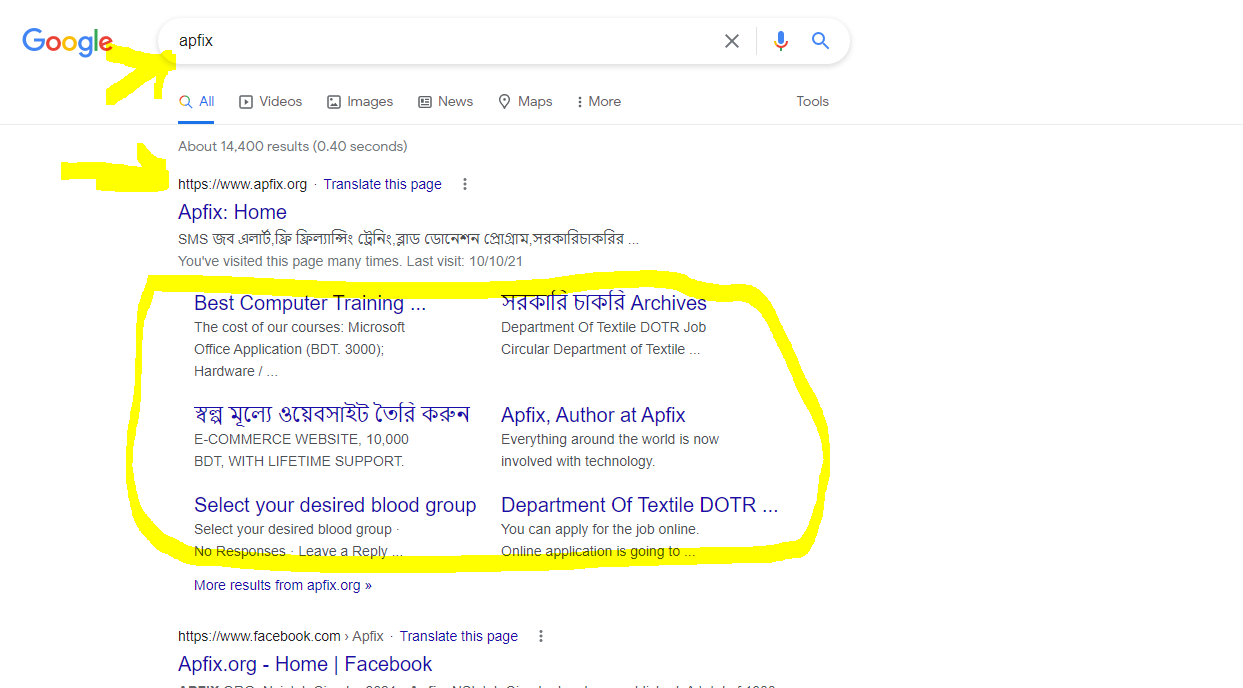Switch to the Videos tab
Viewport: 1243px width, 688px height.
click(x=270, y=101)
